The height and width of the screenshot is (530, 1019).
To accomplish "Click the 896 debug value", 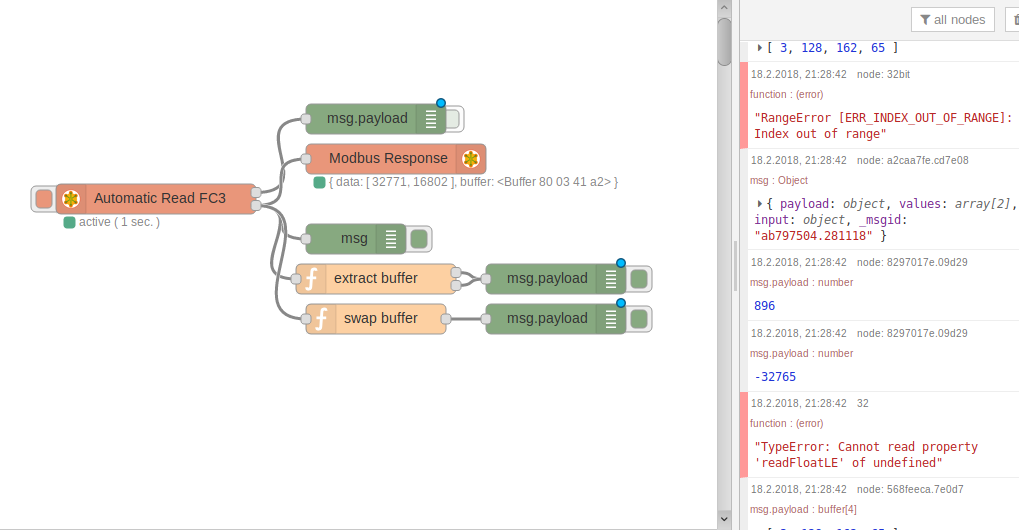I will (764, 306).
